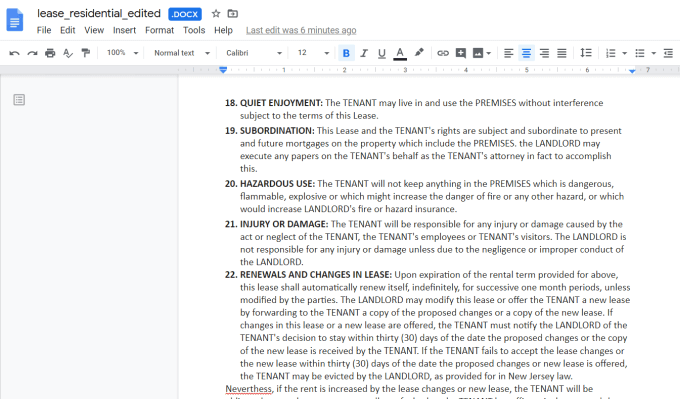Screen dimensions: 680x399
Task: Open the font size 12 dropdown
Action: coord(313,53)
